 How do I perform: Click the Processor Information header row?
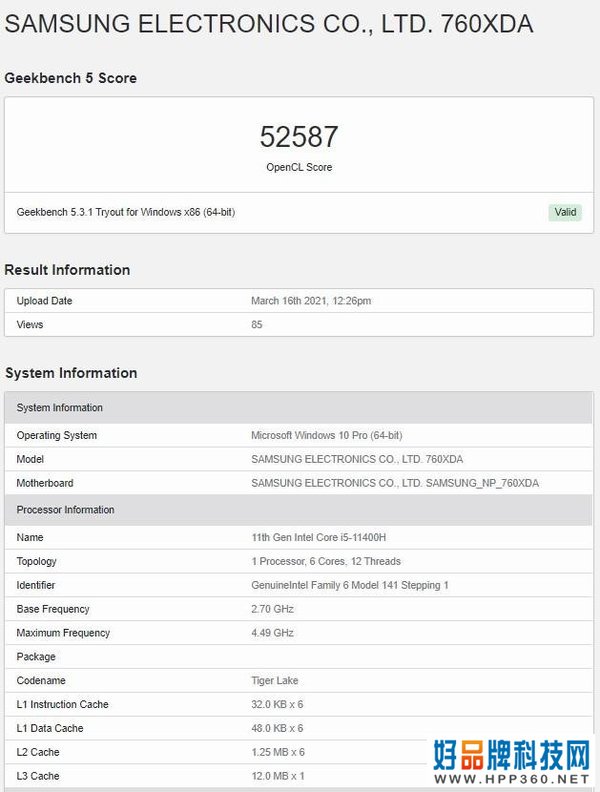click(298, 510)
